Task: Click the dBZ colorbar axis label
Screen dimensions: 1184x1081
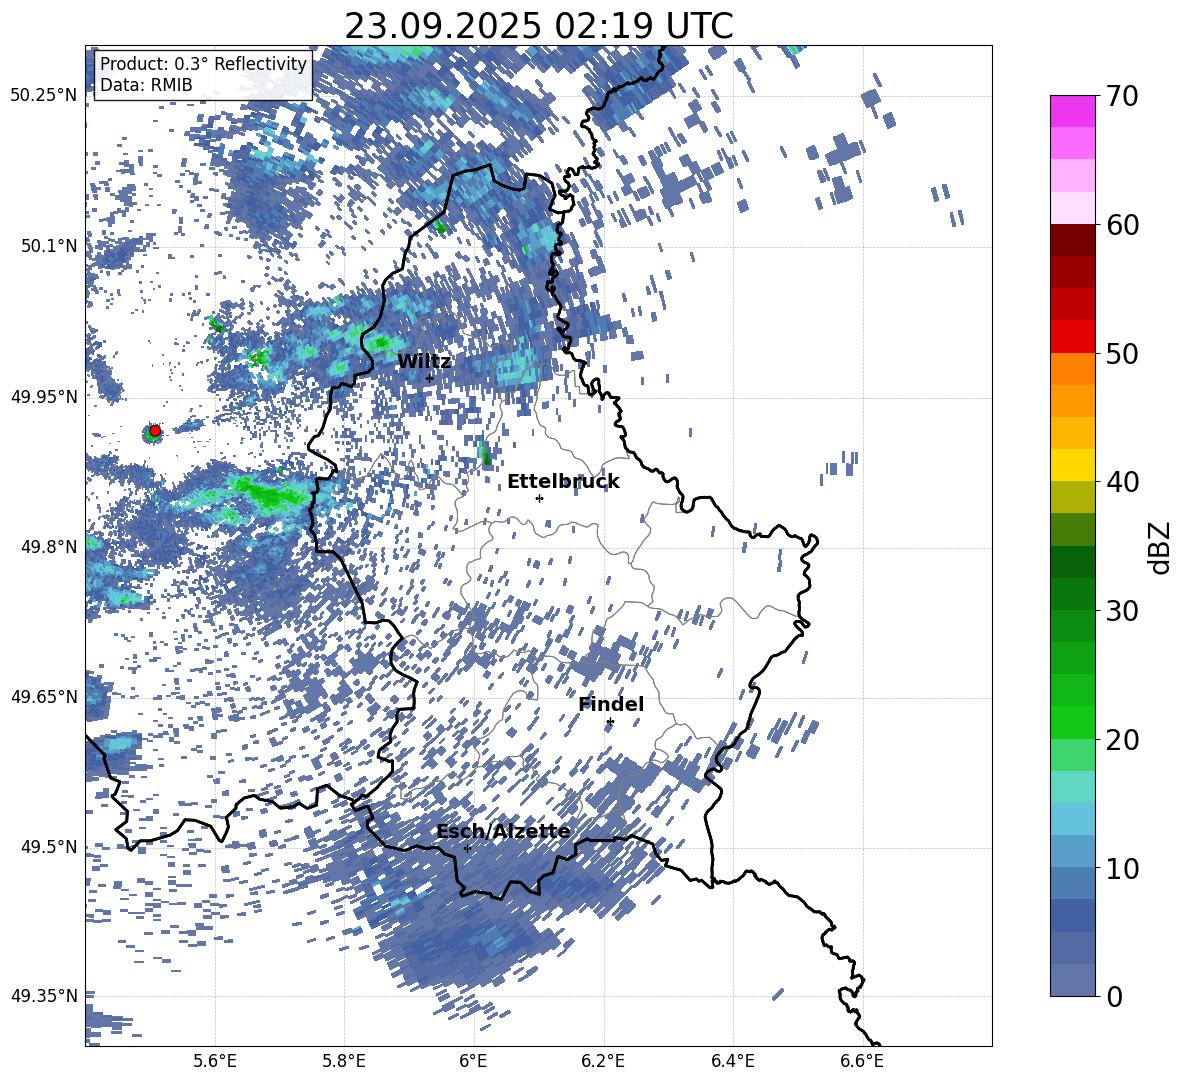Action: (1161, 547)
